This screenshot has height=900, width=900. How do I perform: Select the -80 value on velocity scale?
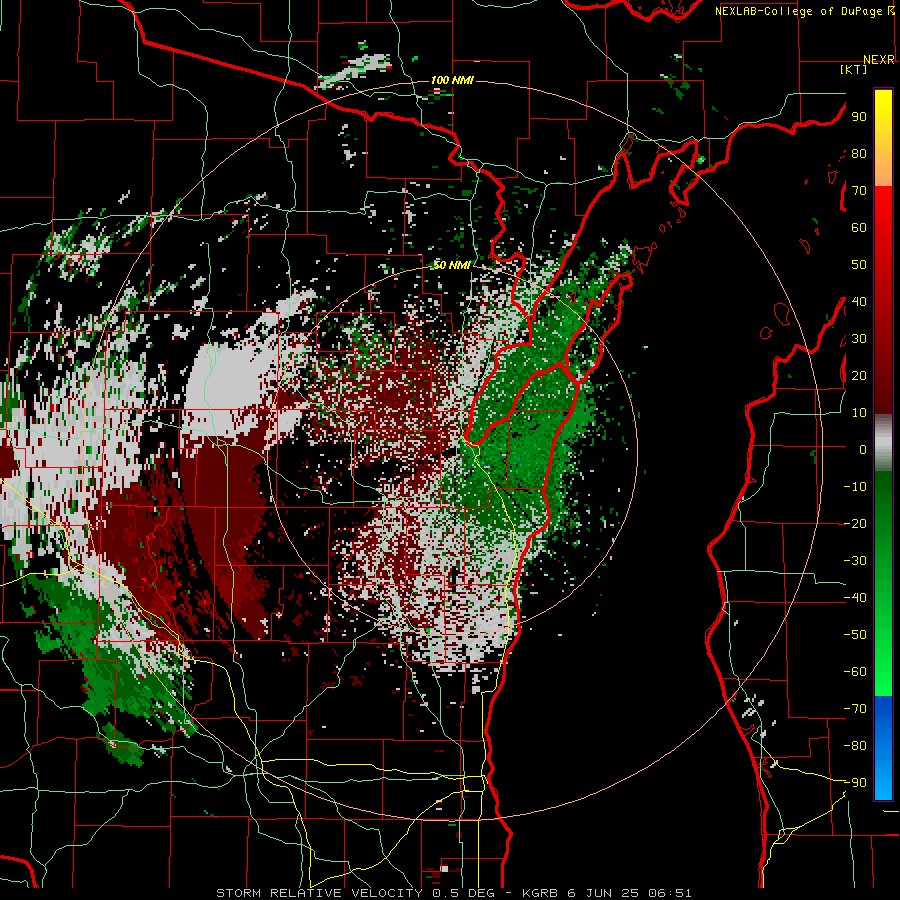(x=855, y=746)
